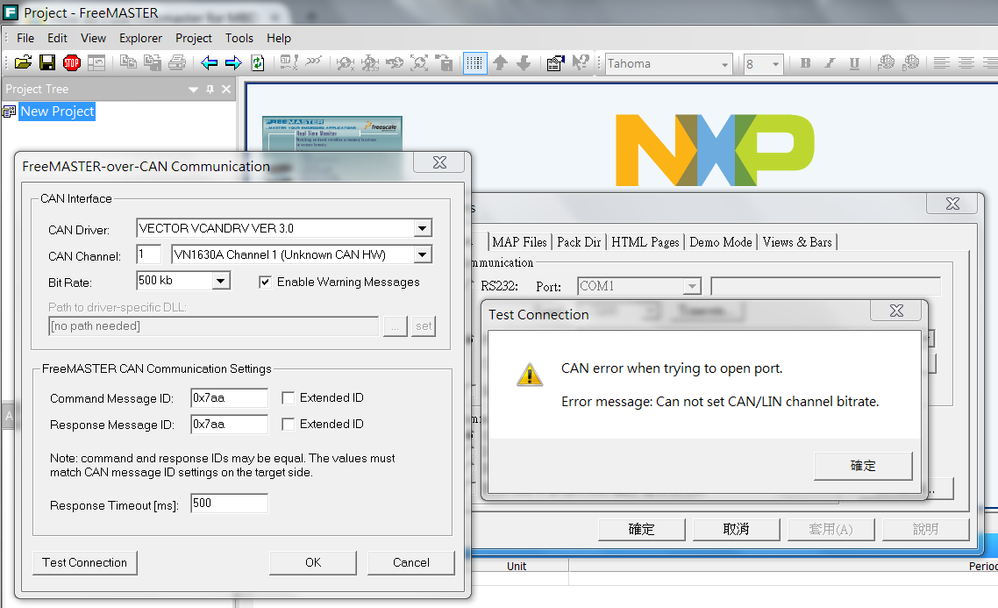Click the layout view toolbar icon

pyautogui.click(x=96, y=62)
